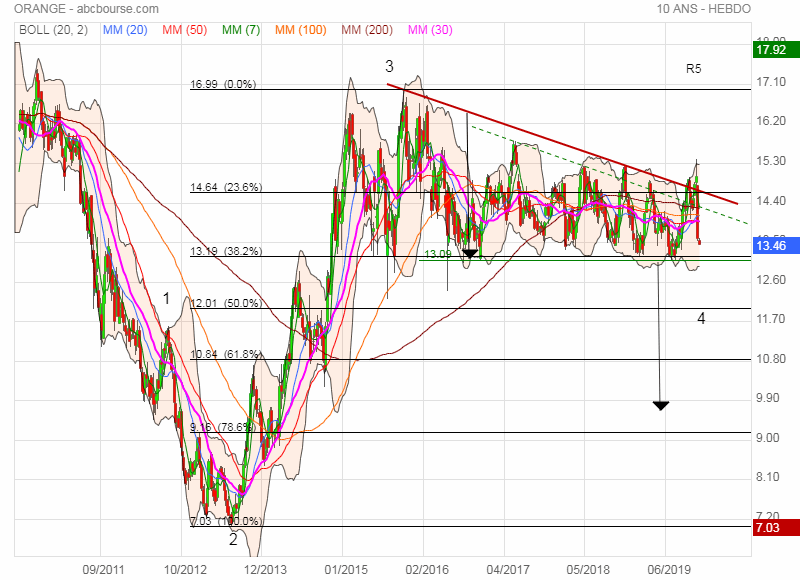This screenshot has width=800, height=580.
Task: Select the "10 ANS - HEBDO" period label
Action: point(704,9)
